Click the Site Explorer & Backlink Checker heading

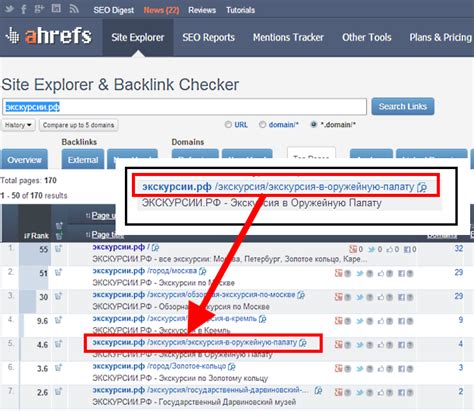[120, 85]
